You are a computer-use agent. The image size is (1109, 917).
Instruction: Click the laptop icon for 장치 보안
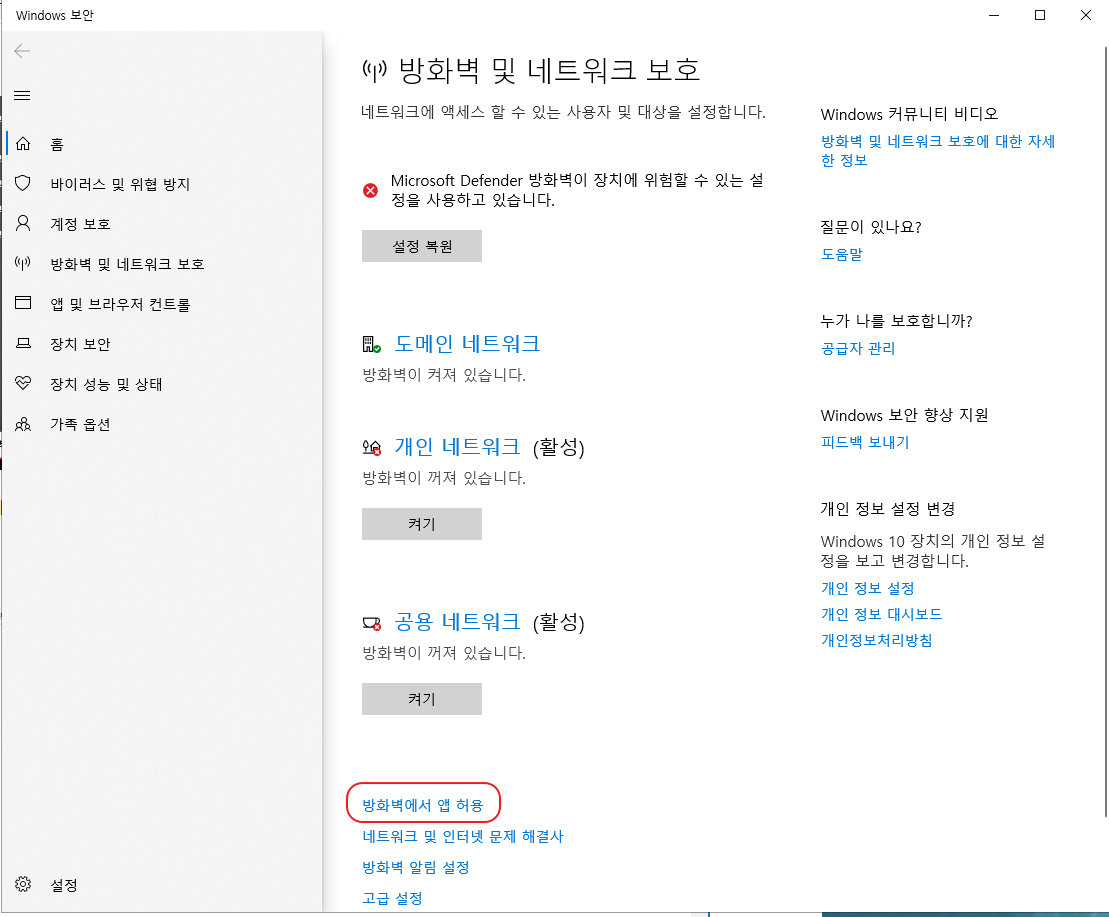(23, 344)
